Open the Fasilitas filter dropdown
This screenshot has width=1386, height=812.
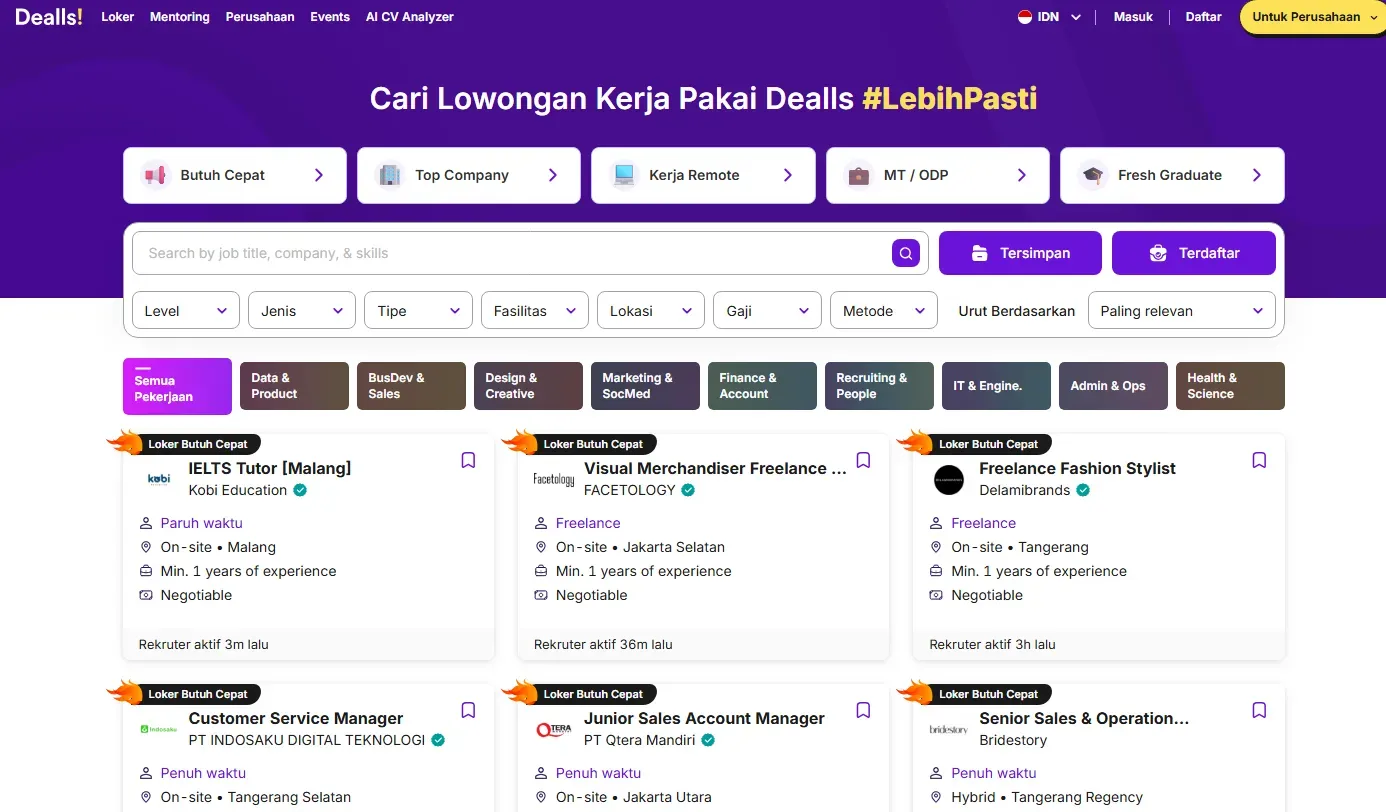(x=535, y=310)
